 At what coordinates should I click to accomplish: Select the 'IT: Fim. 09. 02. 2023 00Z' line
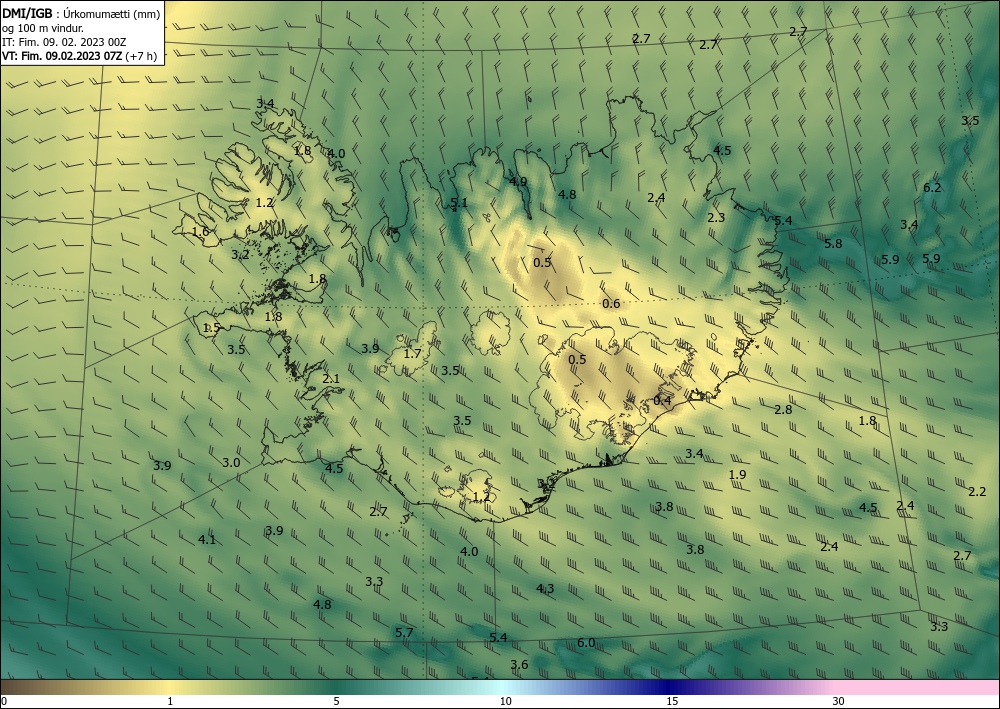pyautogui.click(x=64, y=42)
